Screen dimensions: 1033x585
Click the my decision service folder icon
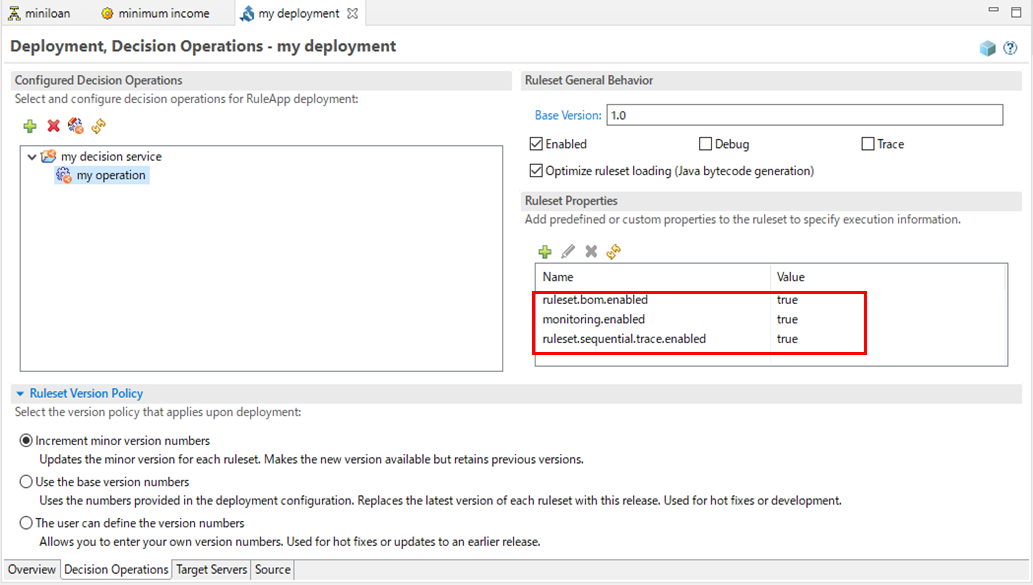(49, 156)
